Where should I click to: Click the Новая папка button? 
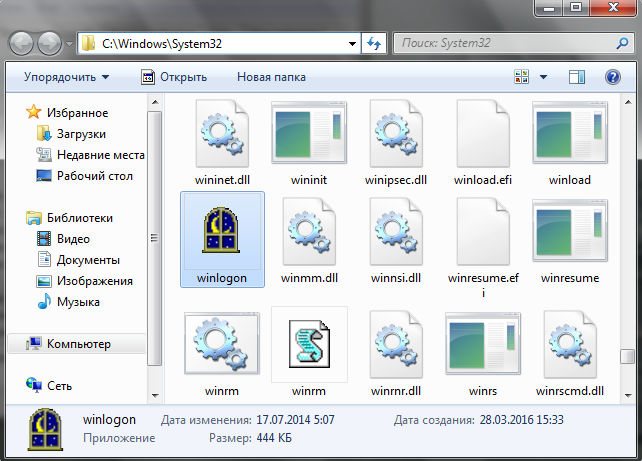pos(271,77)
